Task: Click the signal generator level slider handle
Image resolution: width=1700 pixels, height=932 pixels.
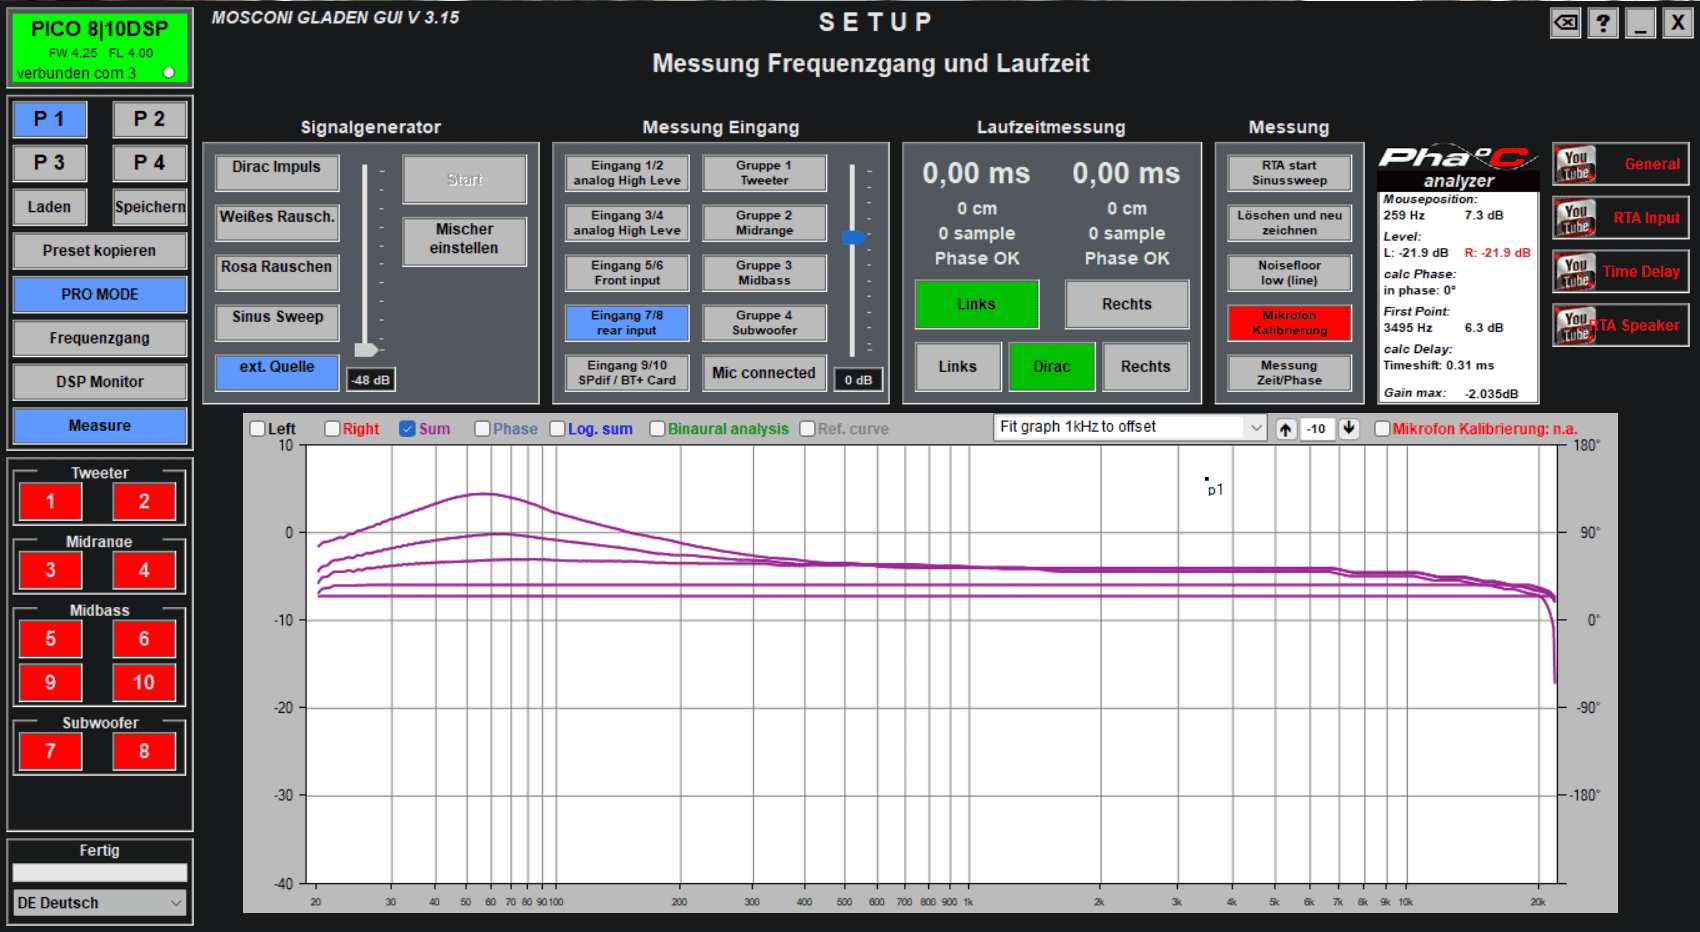Action: tap(366, 350)
